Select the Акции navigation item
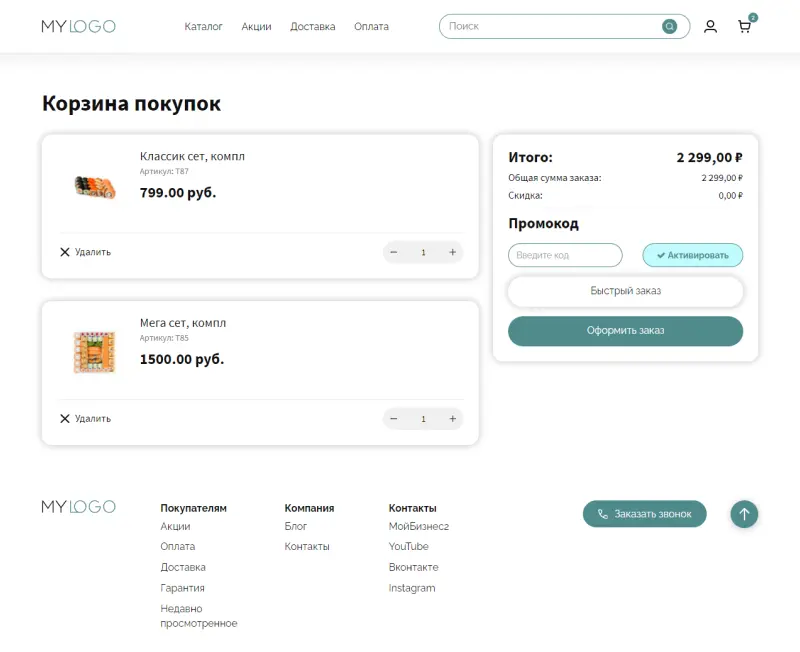The height and width of the screenshot is (652, 800). click(x=256, y=27)
